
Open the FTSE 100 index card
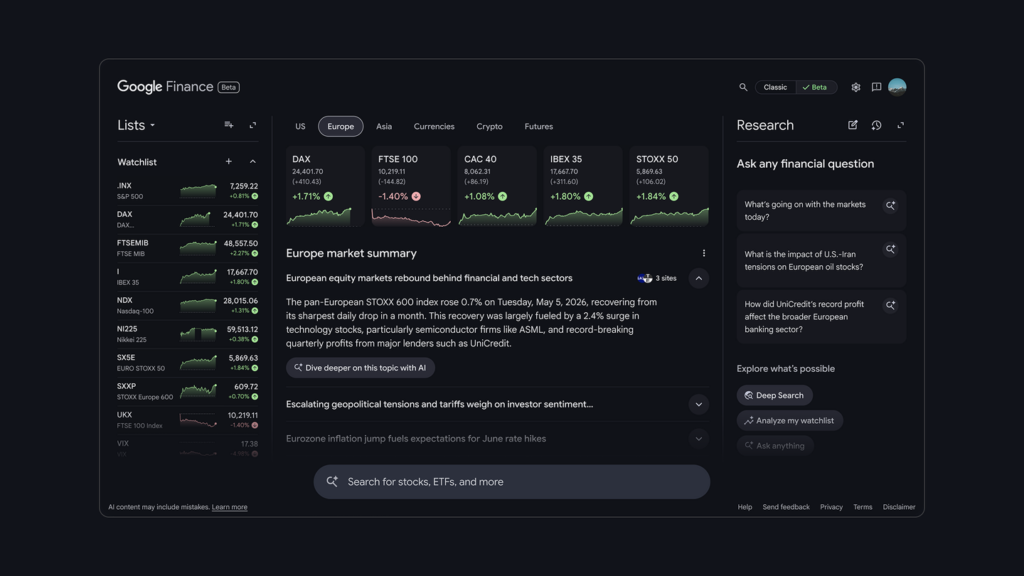[x=411, y=186]
